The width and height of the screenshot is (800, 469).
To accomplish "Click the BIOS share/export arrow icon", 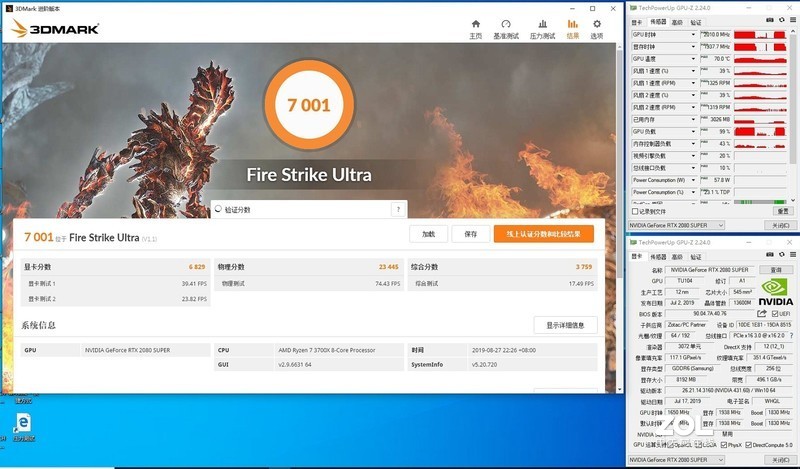I will [x=762, y=313].
